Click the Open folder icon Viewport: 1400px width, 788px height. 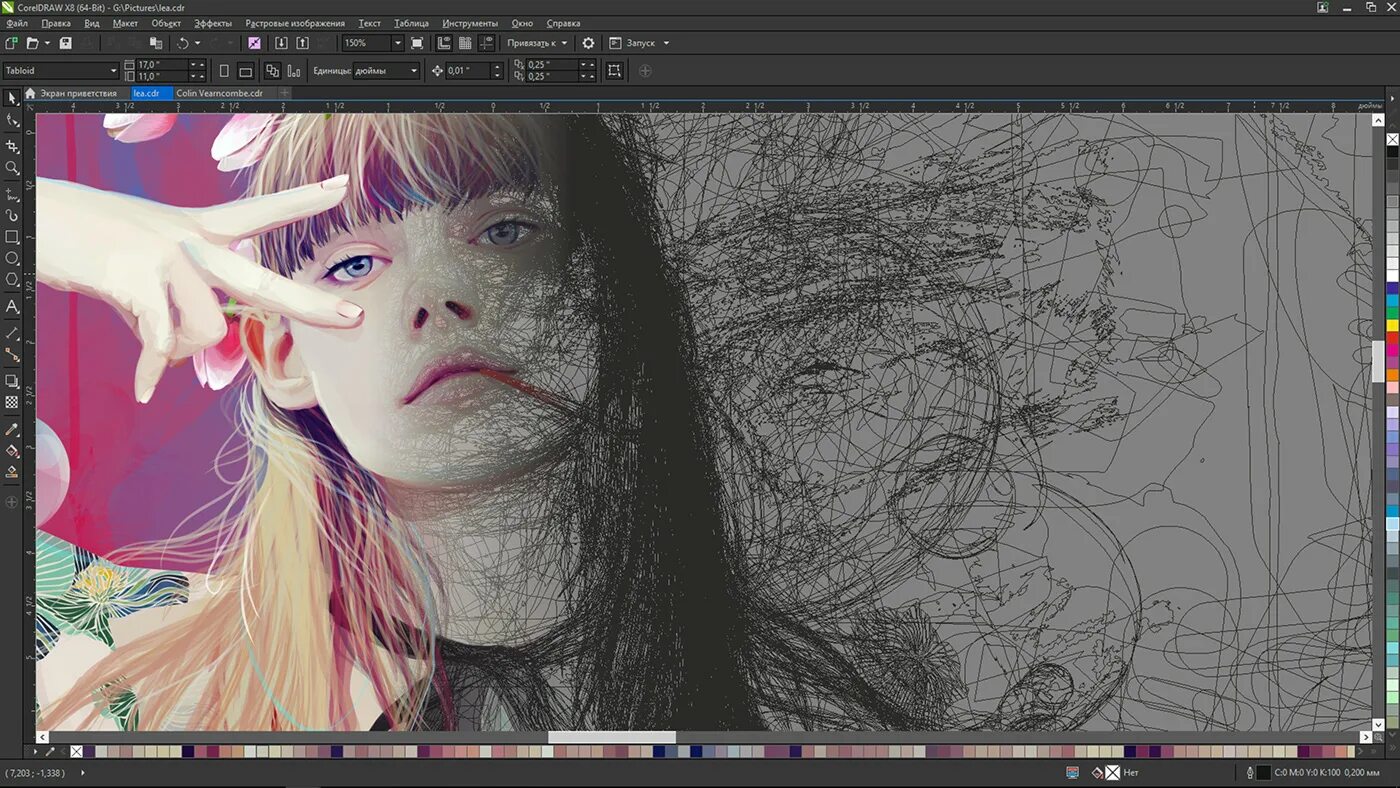coord(32,43)
